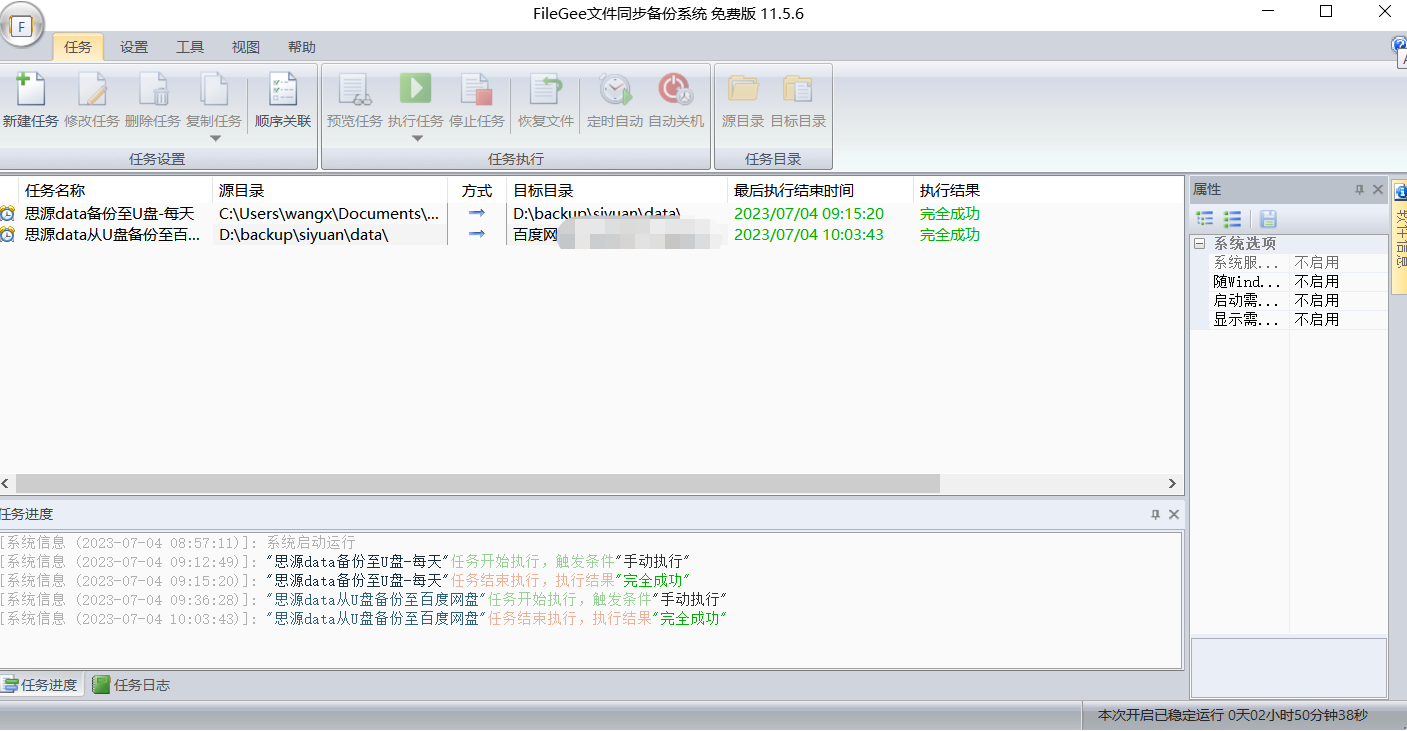Open the 设置 ribbon tab
1407x731 pixels.
pyautogui.click(x=134, y=47)
